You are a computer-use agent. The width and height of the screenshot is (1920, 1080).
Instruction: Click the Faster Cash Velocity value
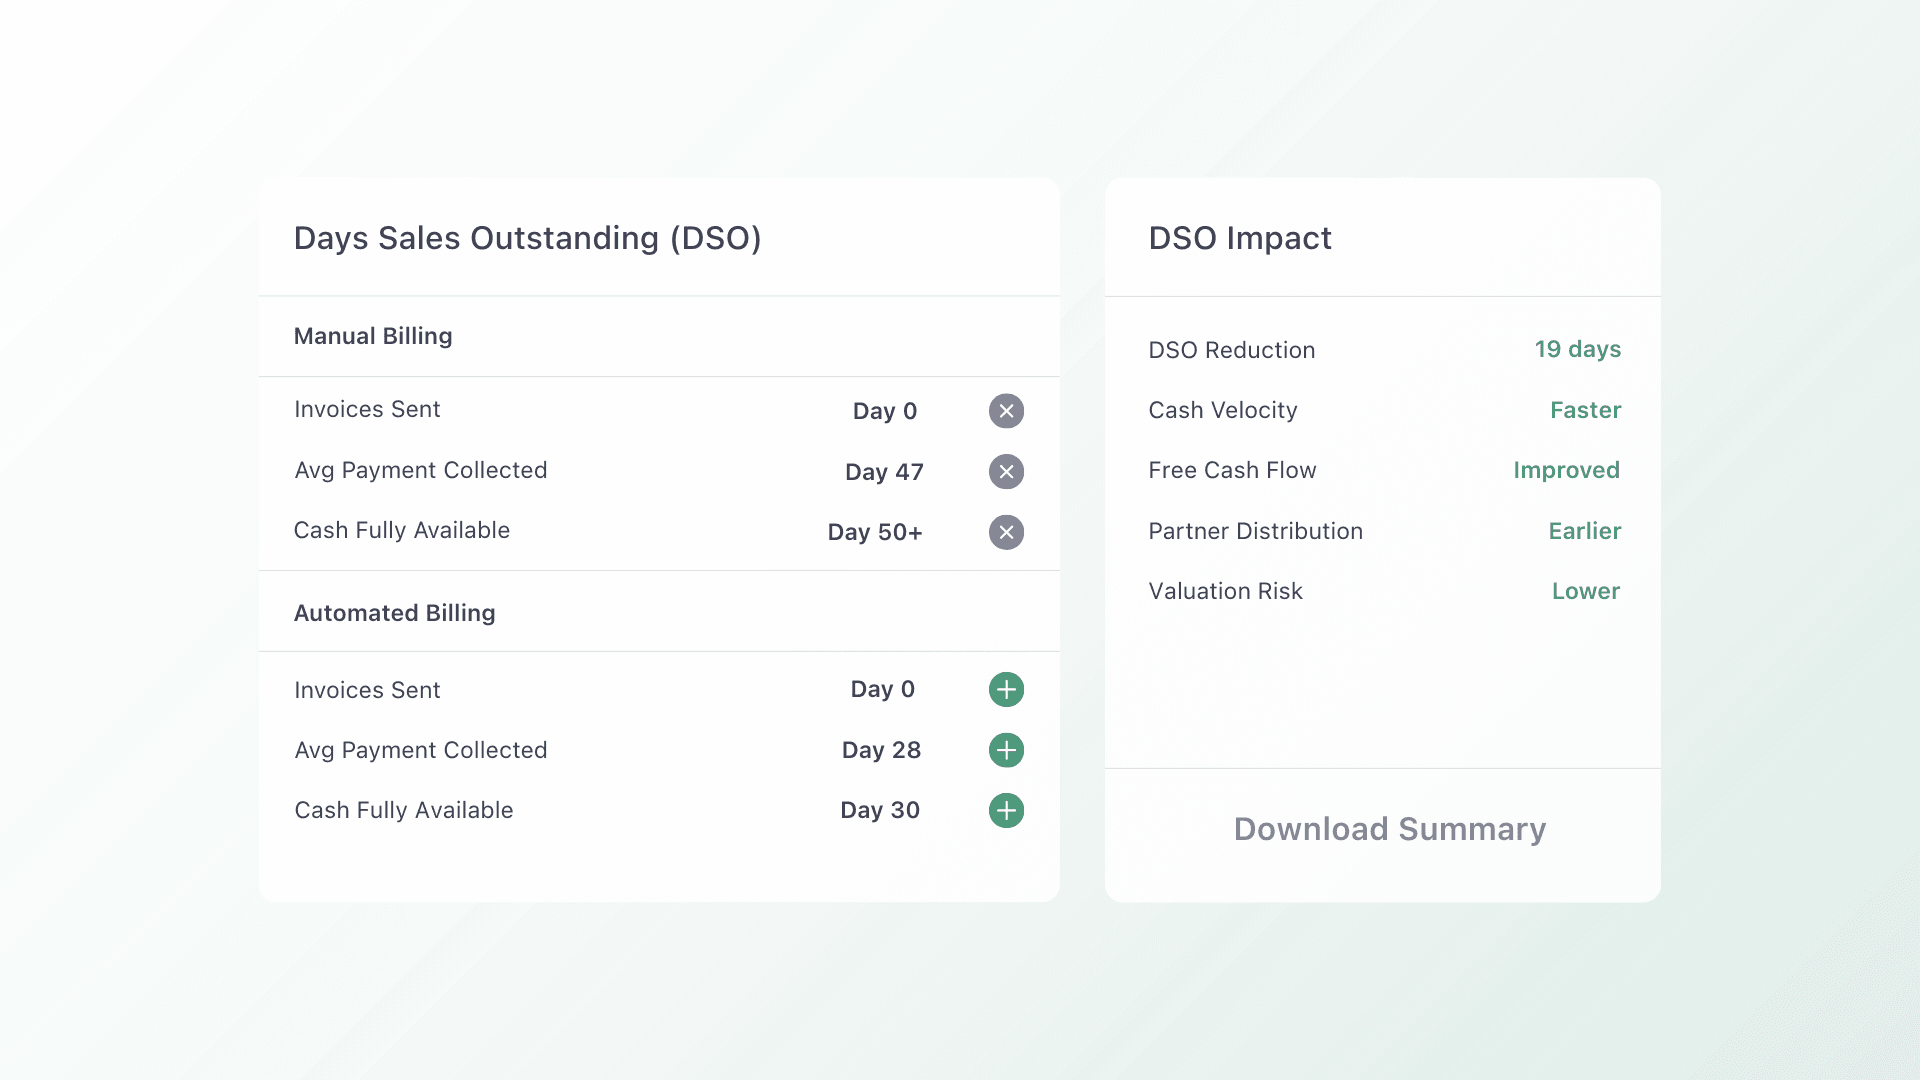coord(1585,410)
